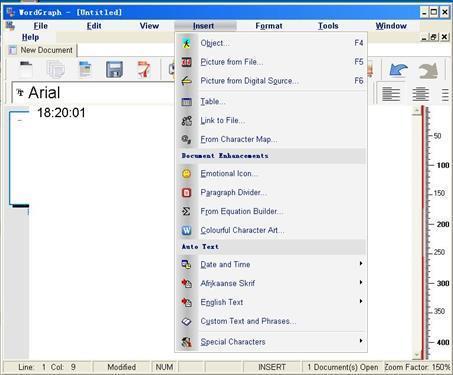Open the Help menu

pos(31,37)
